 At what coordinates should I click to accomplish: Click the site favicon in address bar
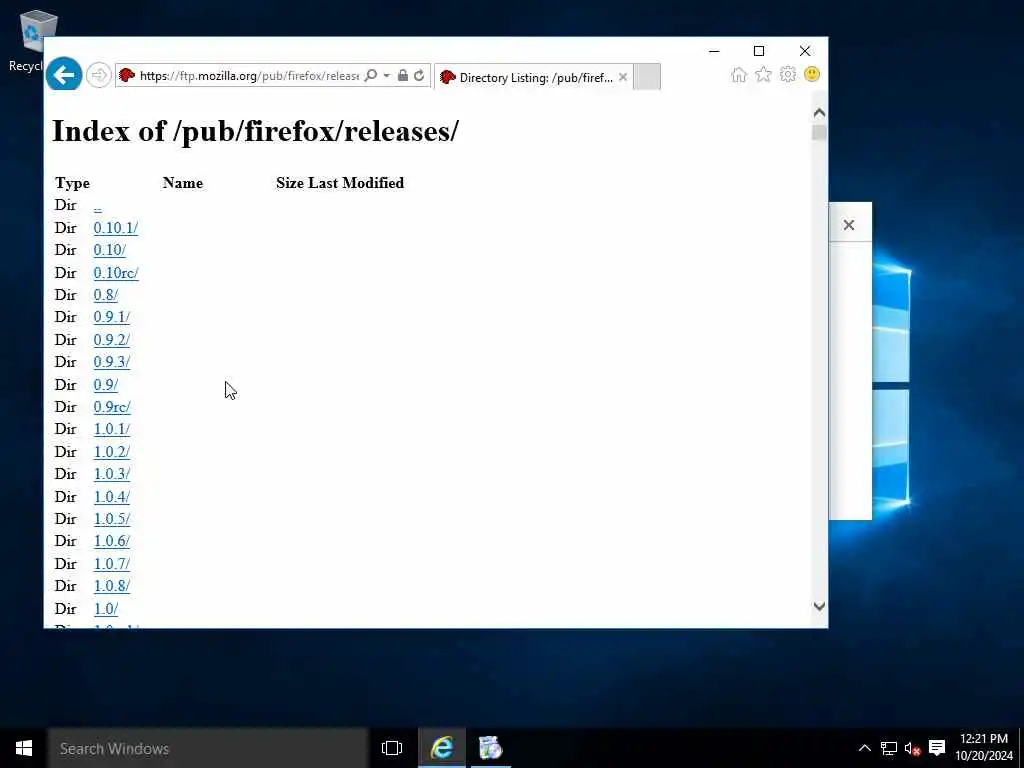coord(127,76)
